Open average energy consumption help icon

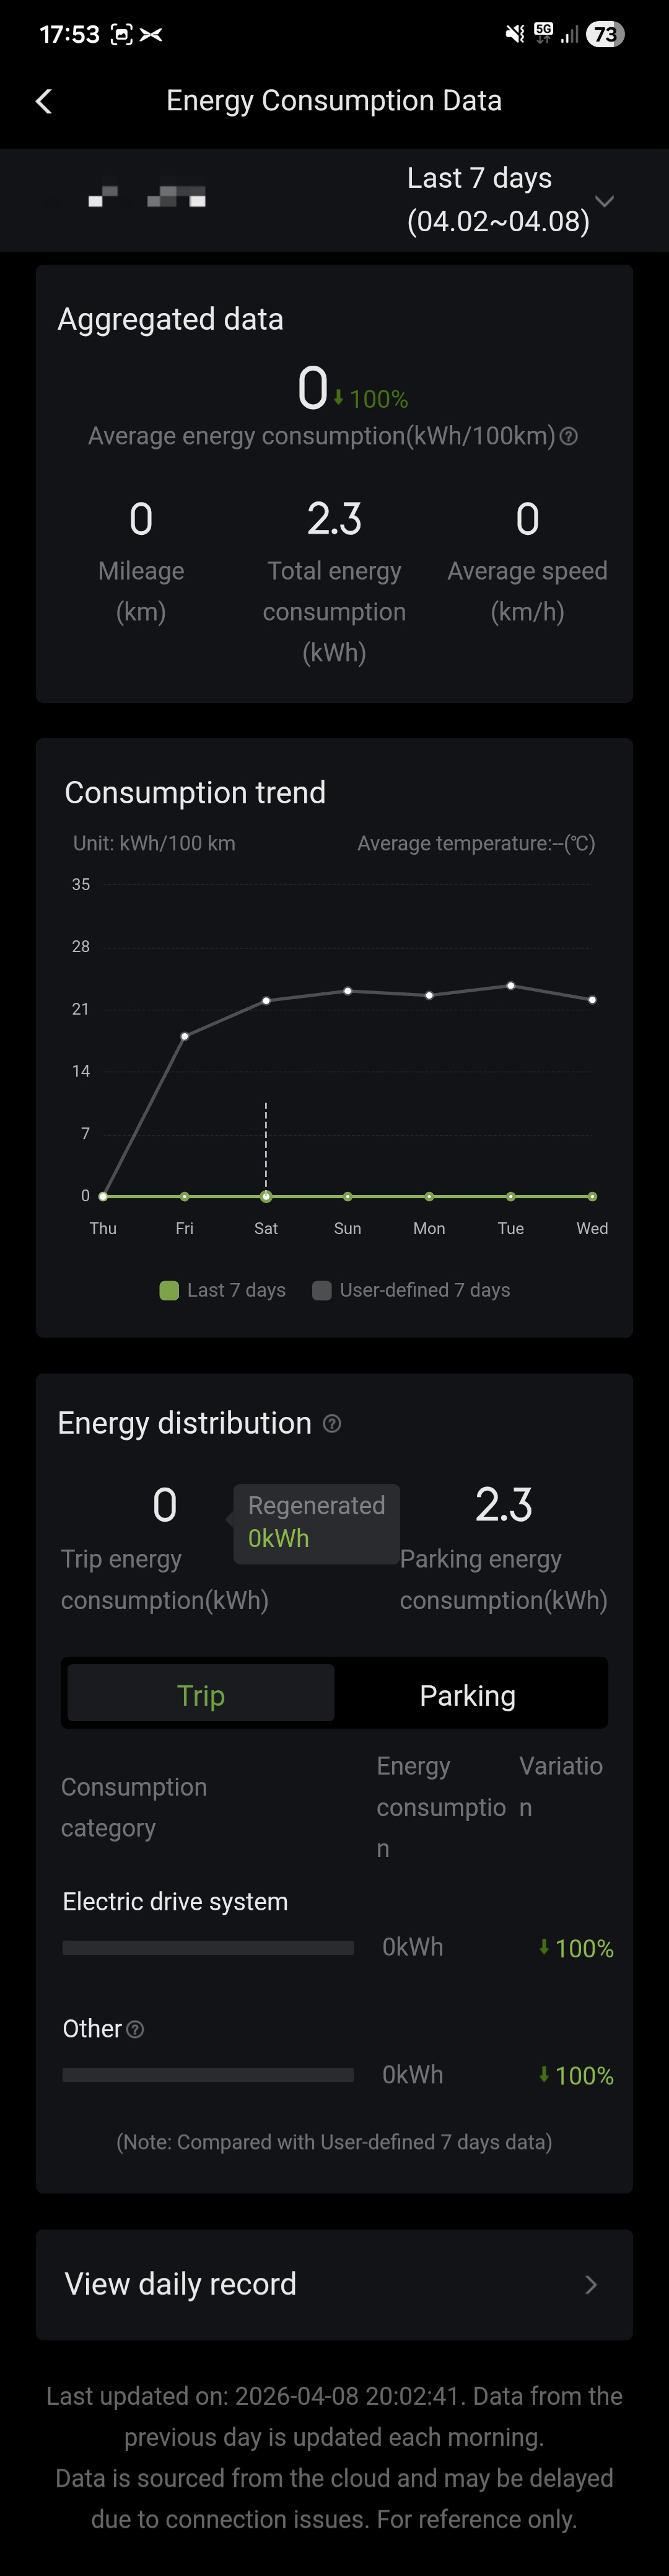point(569,436)
